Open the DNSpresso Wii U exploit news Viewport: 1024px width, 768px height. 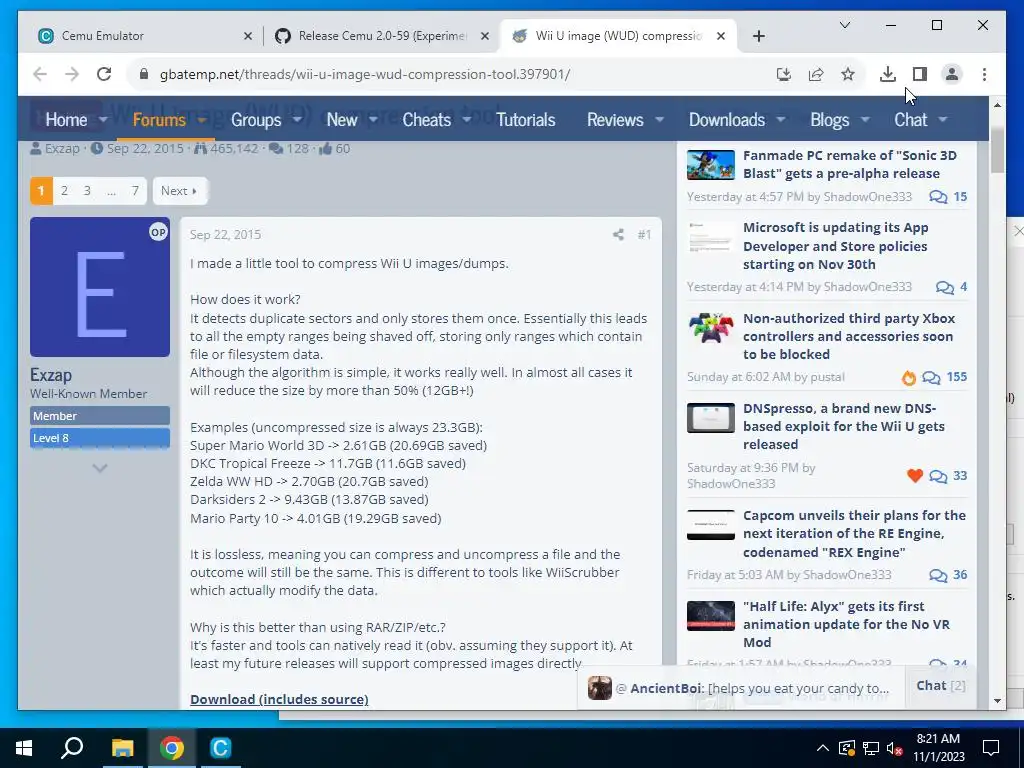click(844, 426)
